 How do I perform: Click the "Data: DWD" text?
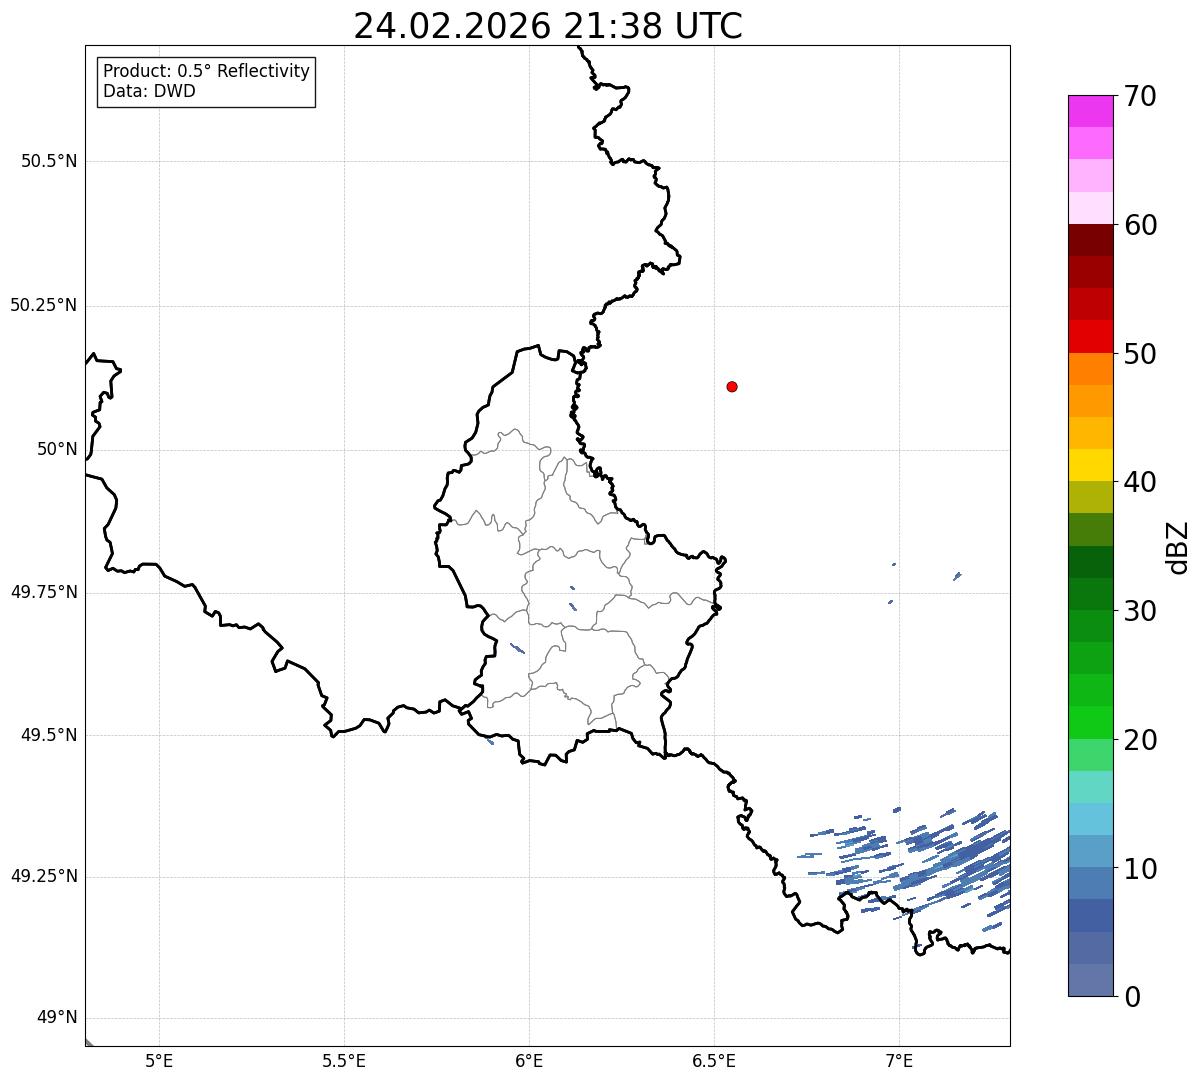149,91
